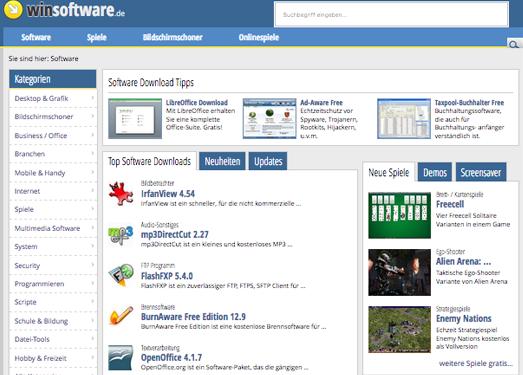This screenshot has height=375, width=523.
Task: Switch to the Updates tab
Action: (x=268, y=161)
